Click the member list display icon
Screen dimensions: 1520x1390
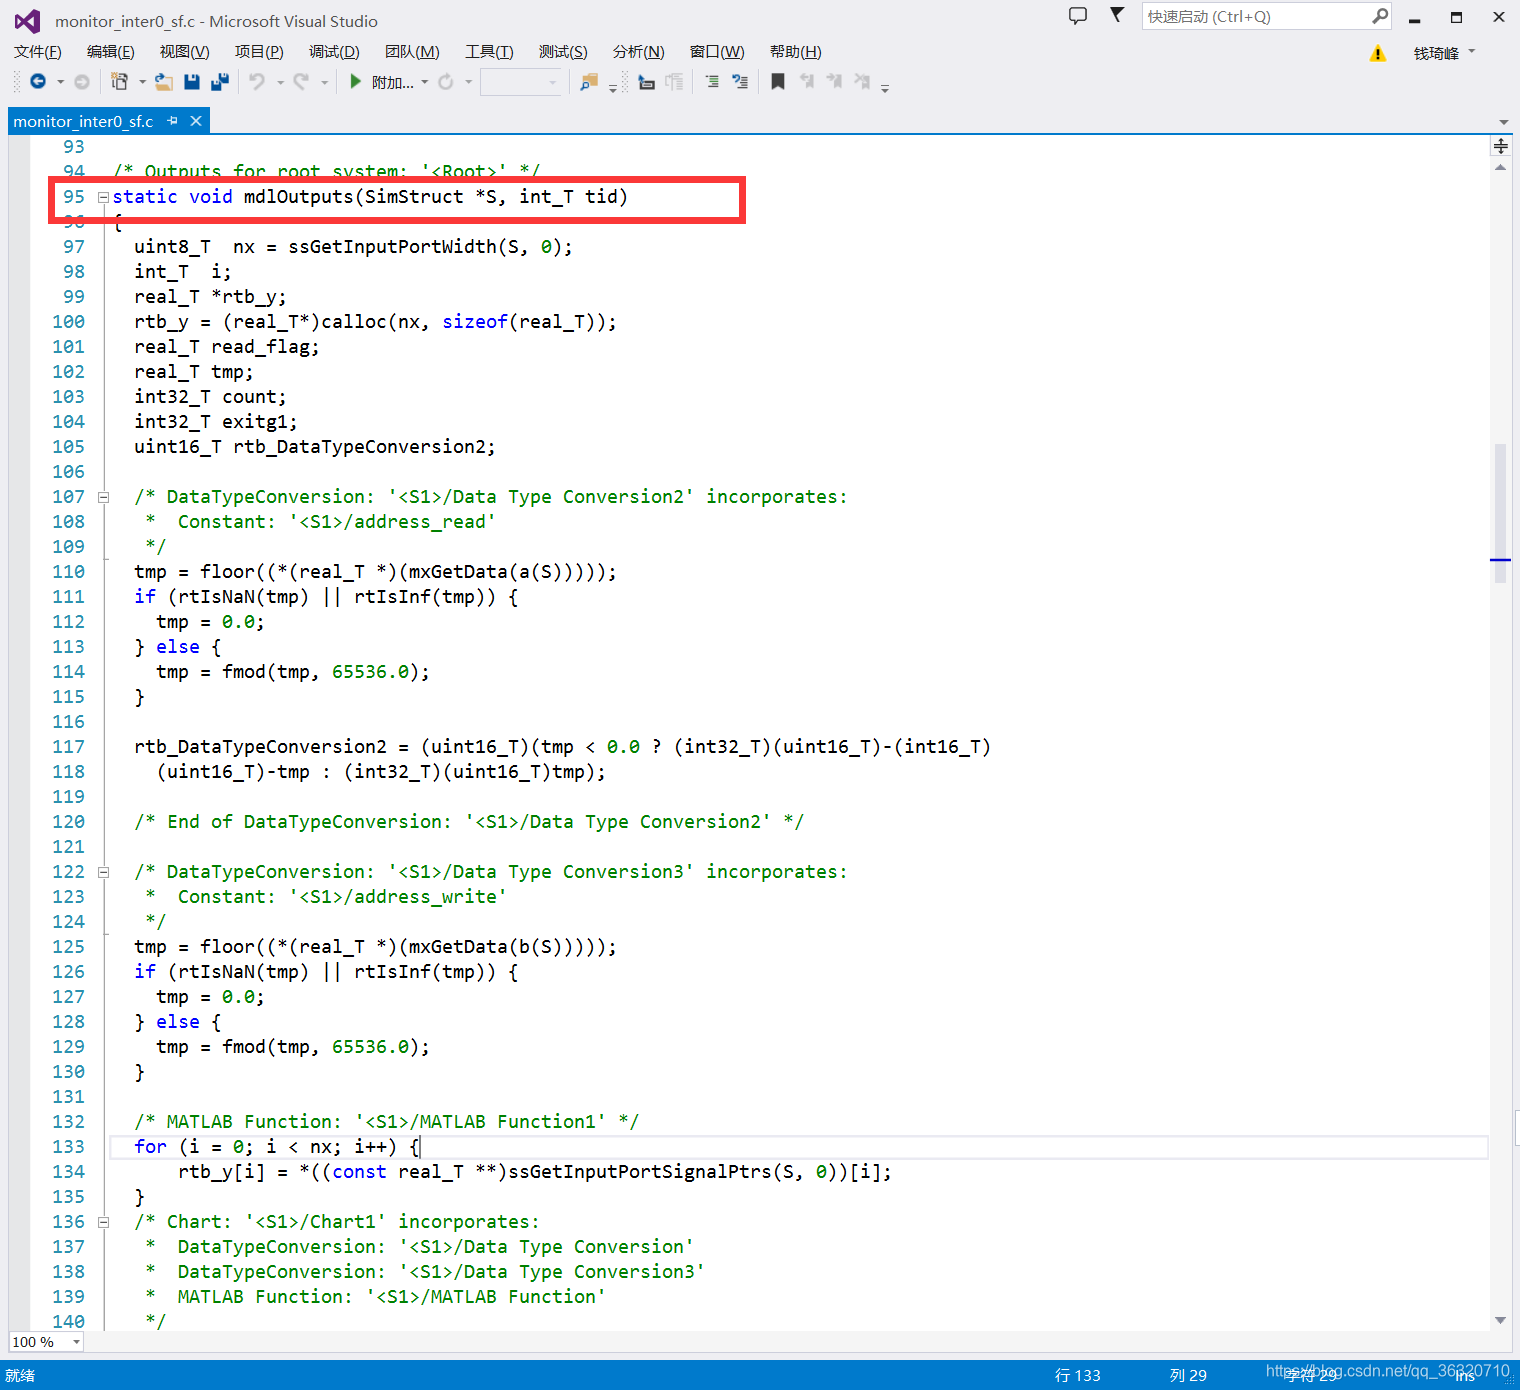click(x=647, y=82)
